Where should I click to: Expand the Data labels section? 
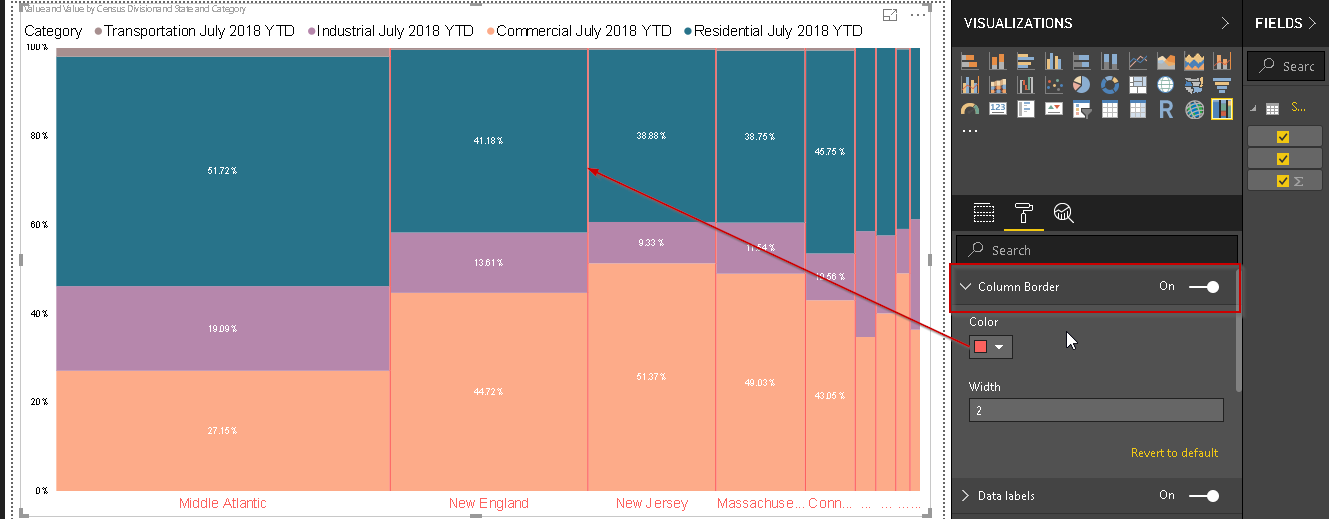click(x=966, y=496)
